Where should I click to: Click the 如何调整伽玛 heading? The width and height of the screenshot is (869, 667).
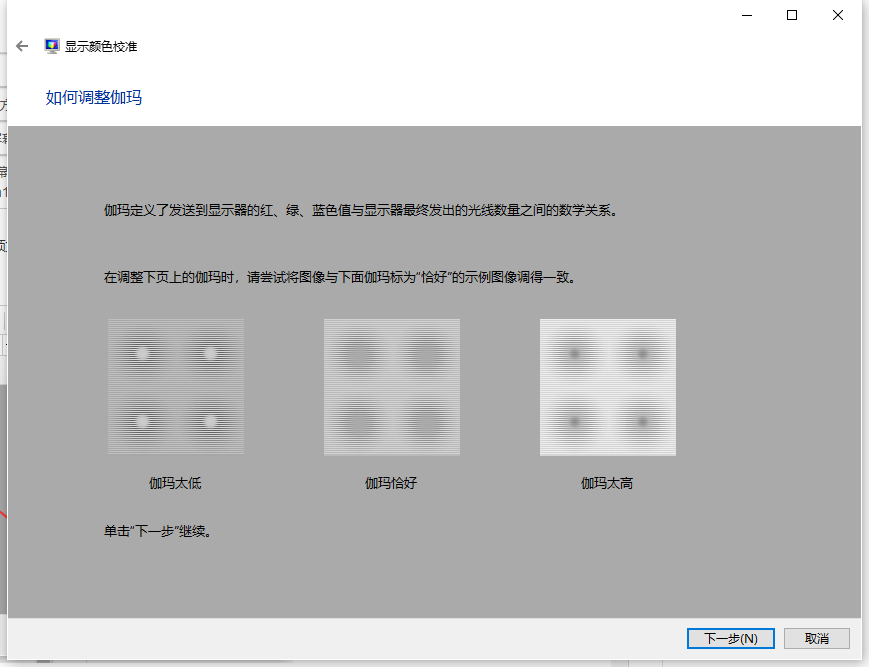click(x=93, y=97)
